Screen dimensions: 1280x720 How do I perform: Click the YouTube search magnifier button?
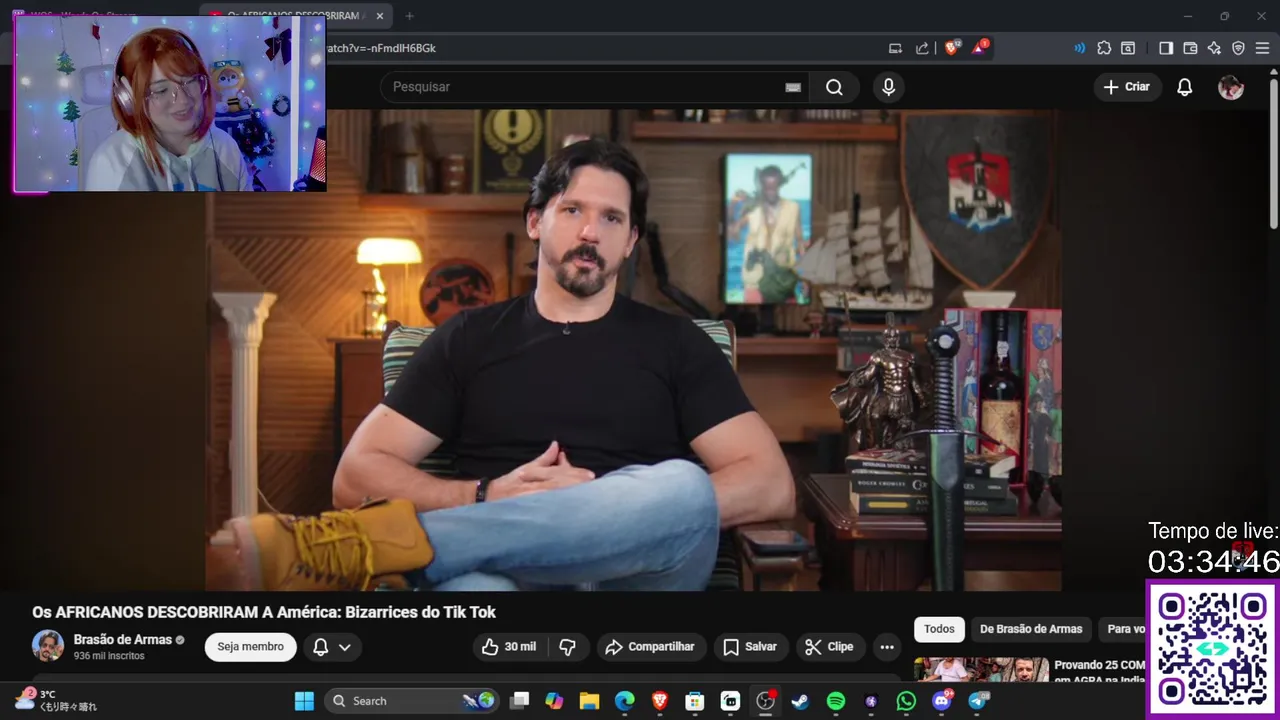click(834, 87)
